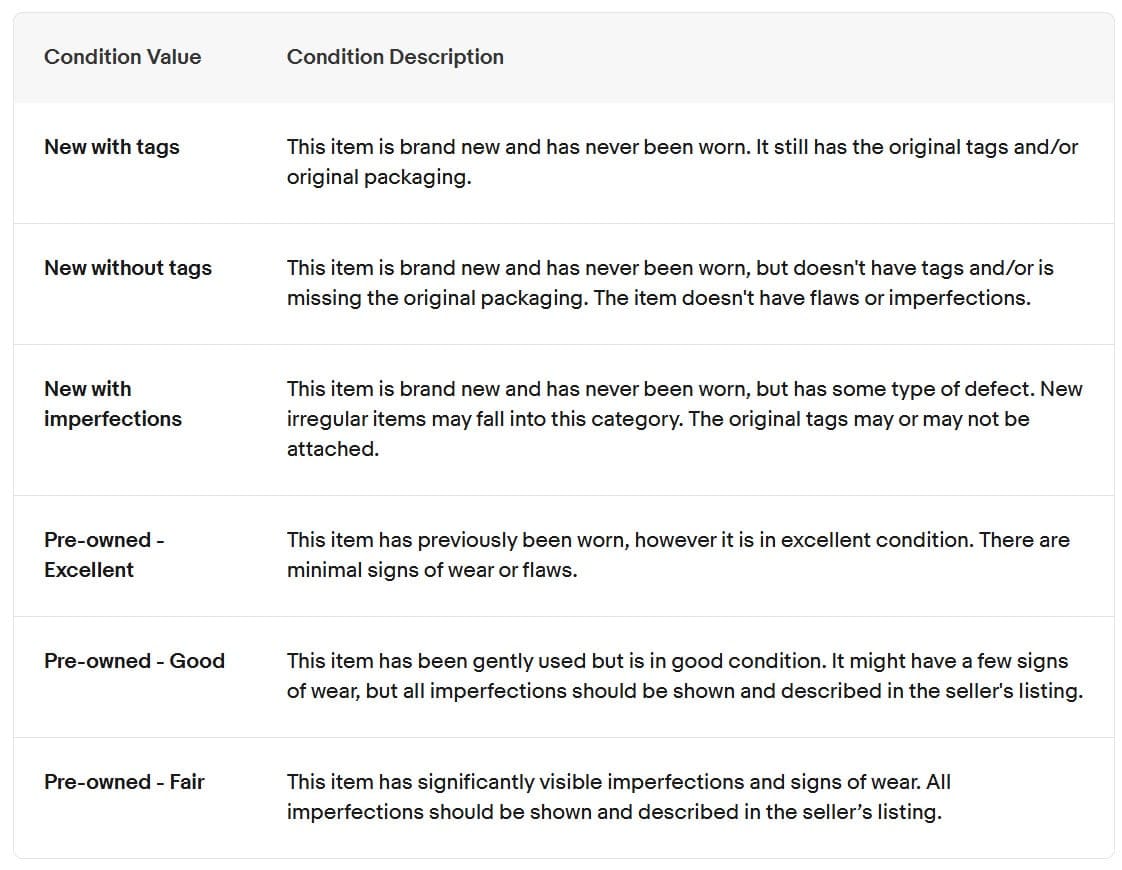Select the 'Pre-owned - Excellent' condition label
The width and height of the screenshot is (1122, 870).
tap(104, 555)
